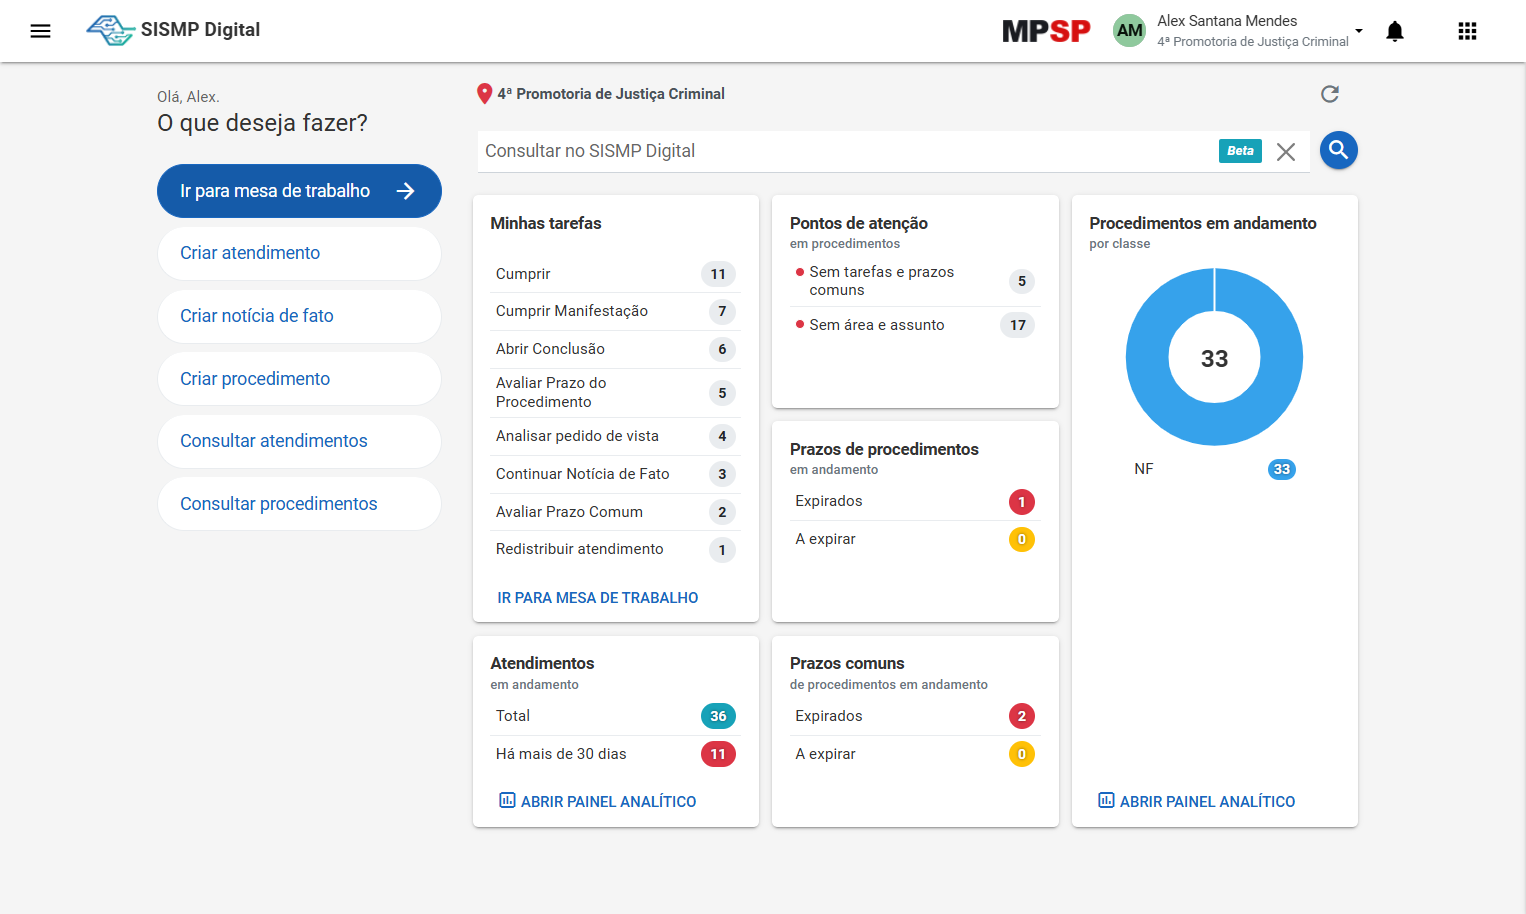Image resolution: width=1526 pixels, height=914 pixels.
Task: Click Expirados under Prazos de procedimentos
Action: click(915, 501)
